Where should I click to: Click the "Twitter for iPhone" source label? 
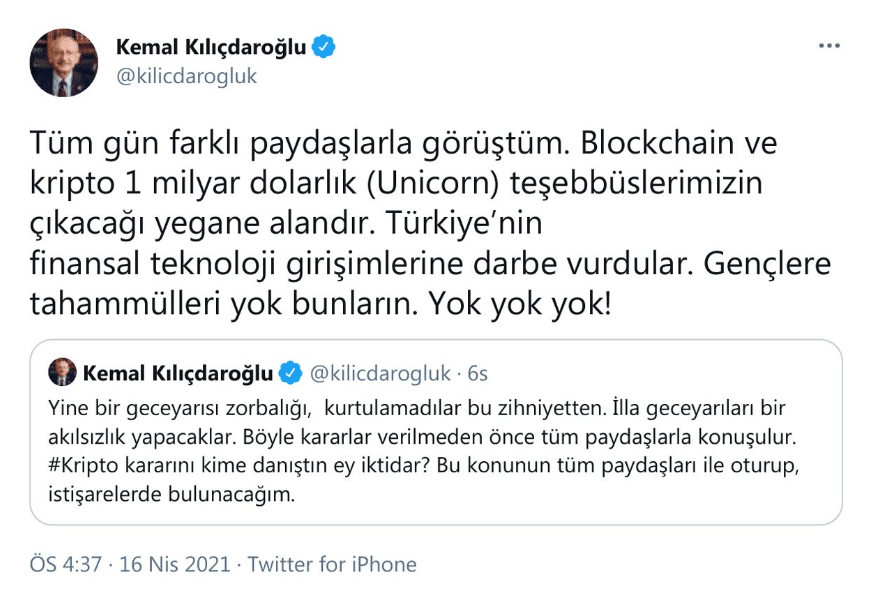coord(332,564)
